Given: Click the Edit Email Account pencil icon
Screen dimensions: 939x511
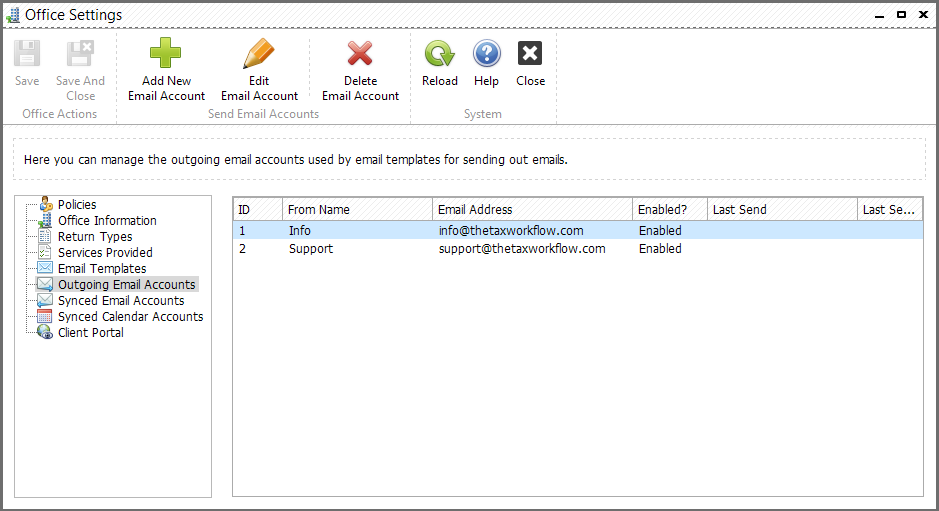Looking at the screenshot, I should tap(259, 53).
